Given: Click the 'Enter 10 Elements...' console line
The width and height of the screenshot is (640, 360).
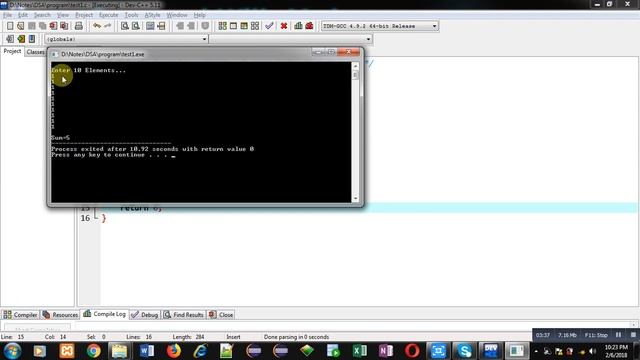Looking at the screenshot, I should coord(89,70).
